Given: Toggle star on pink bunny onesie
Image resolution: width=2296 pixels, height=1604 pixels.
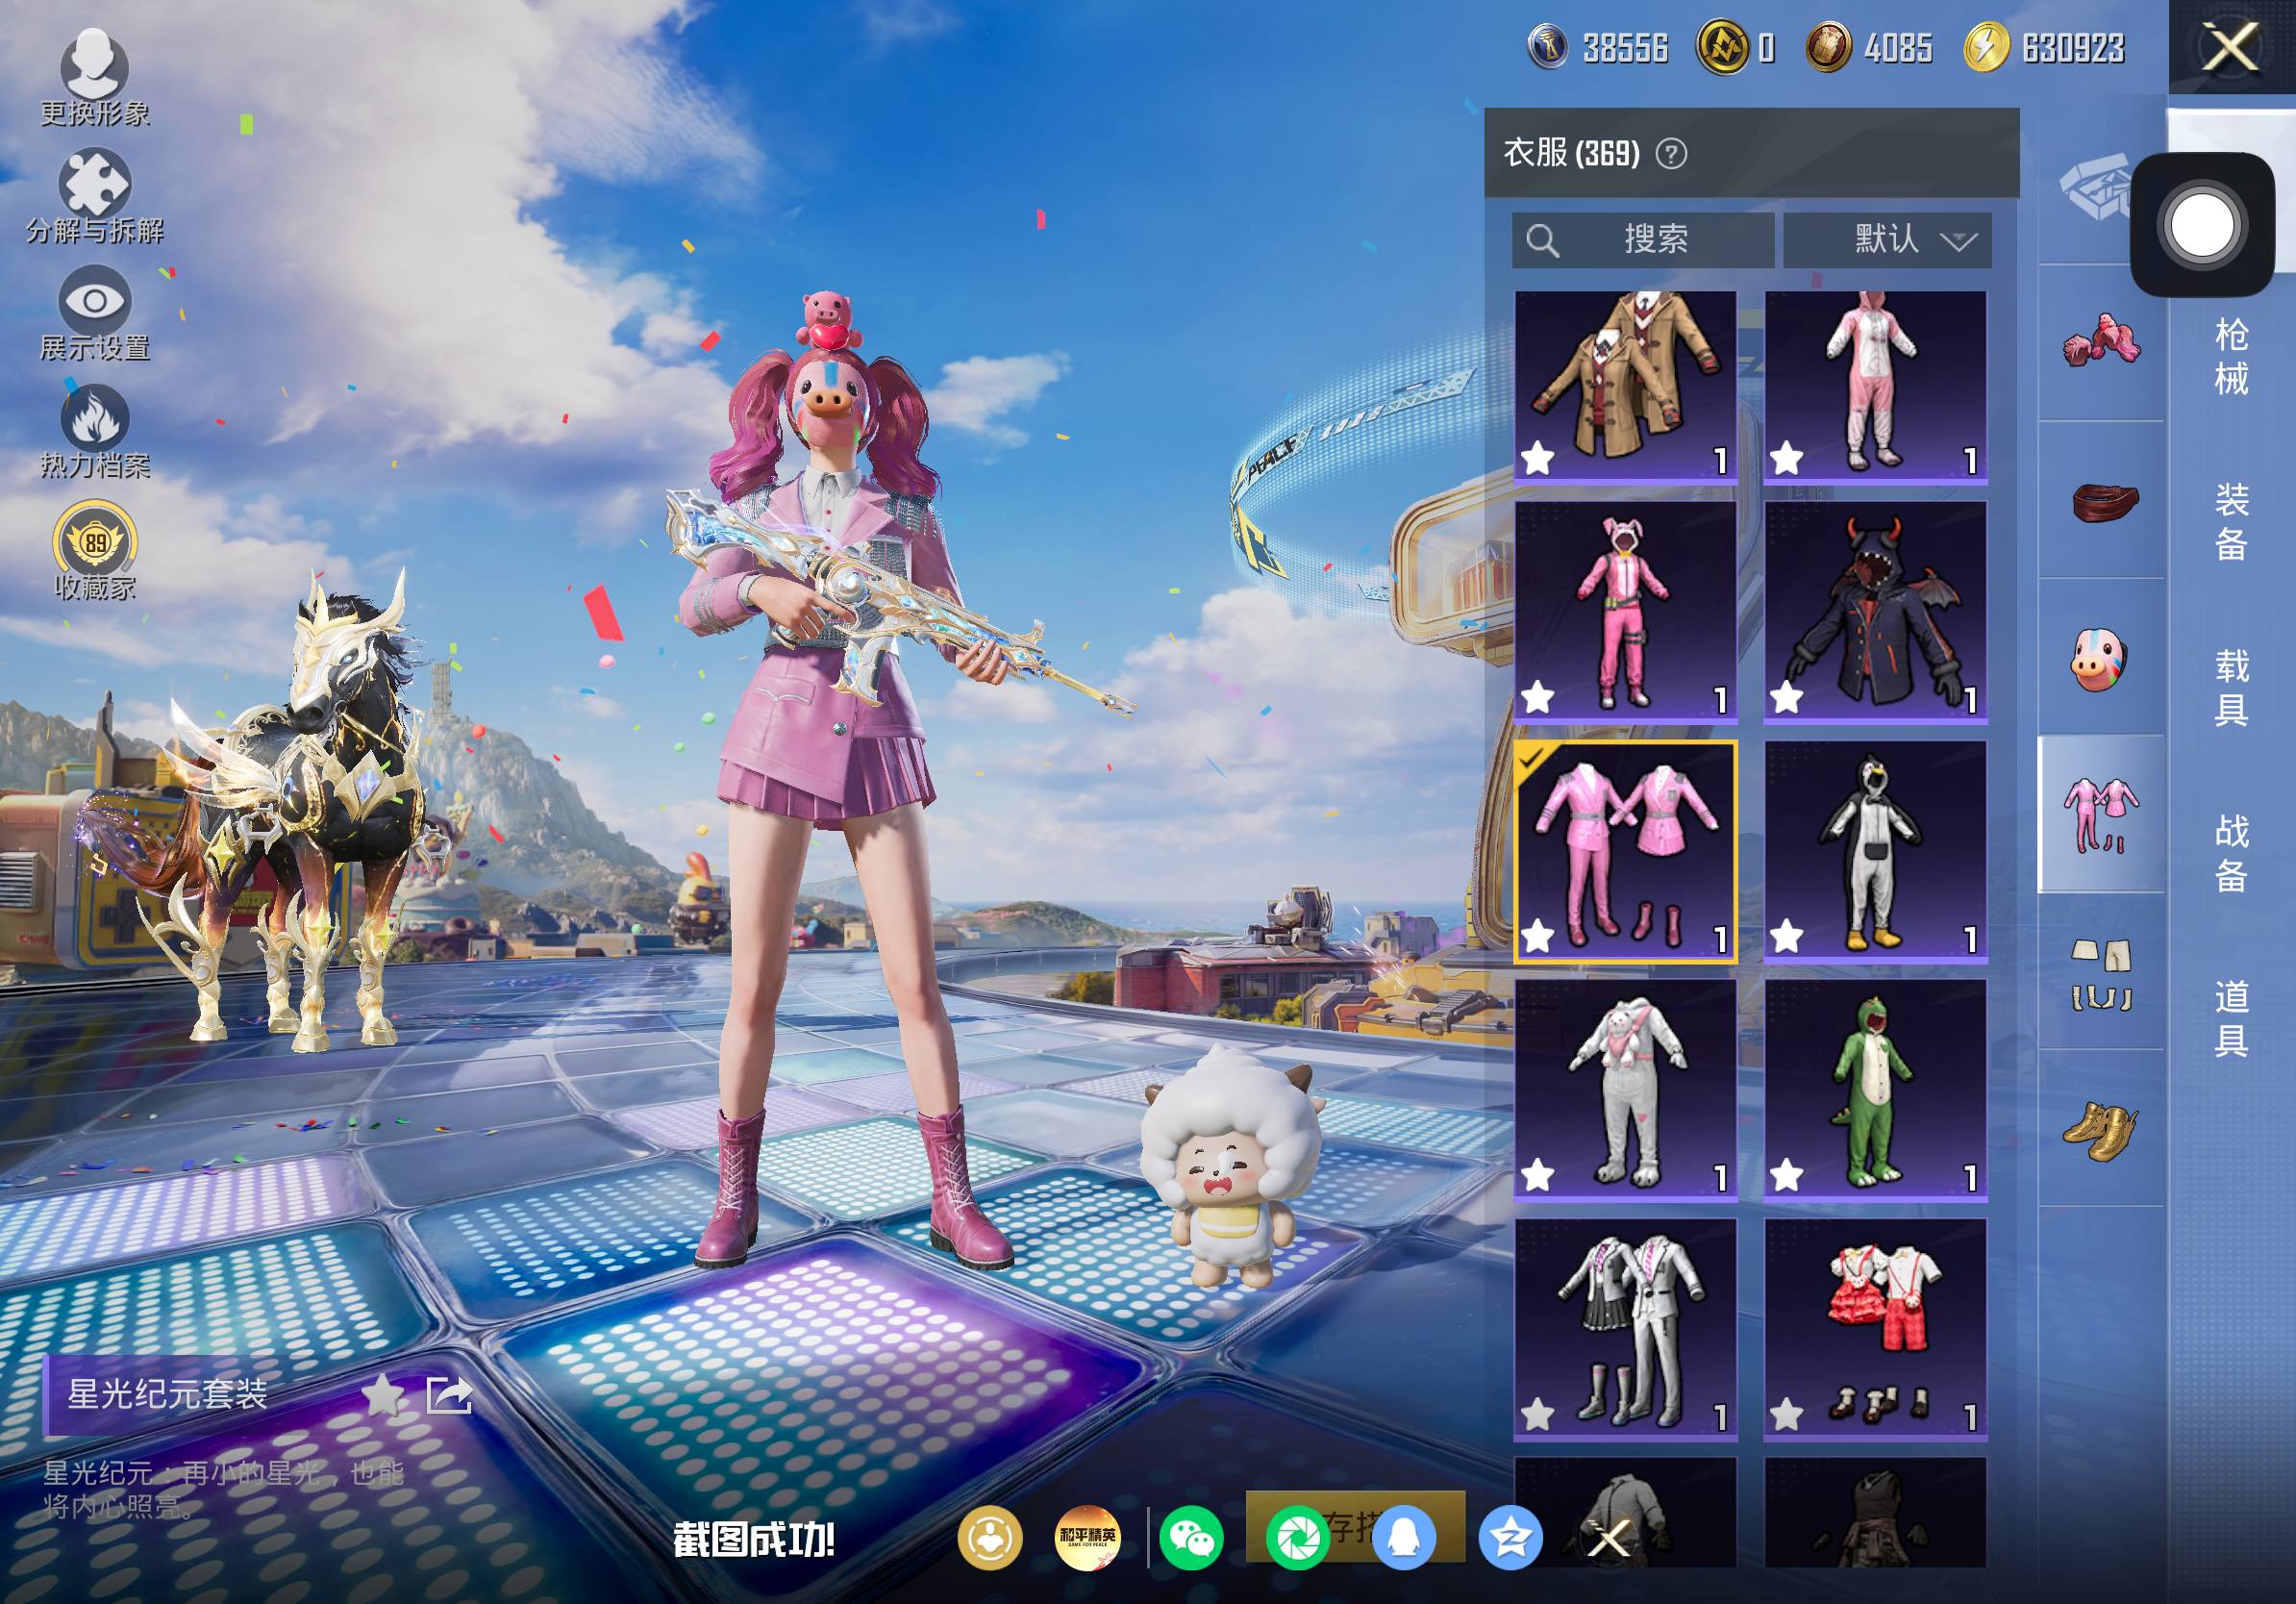Looking at the screenshot, I should 1786,459.
